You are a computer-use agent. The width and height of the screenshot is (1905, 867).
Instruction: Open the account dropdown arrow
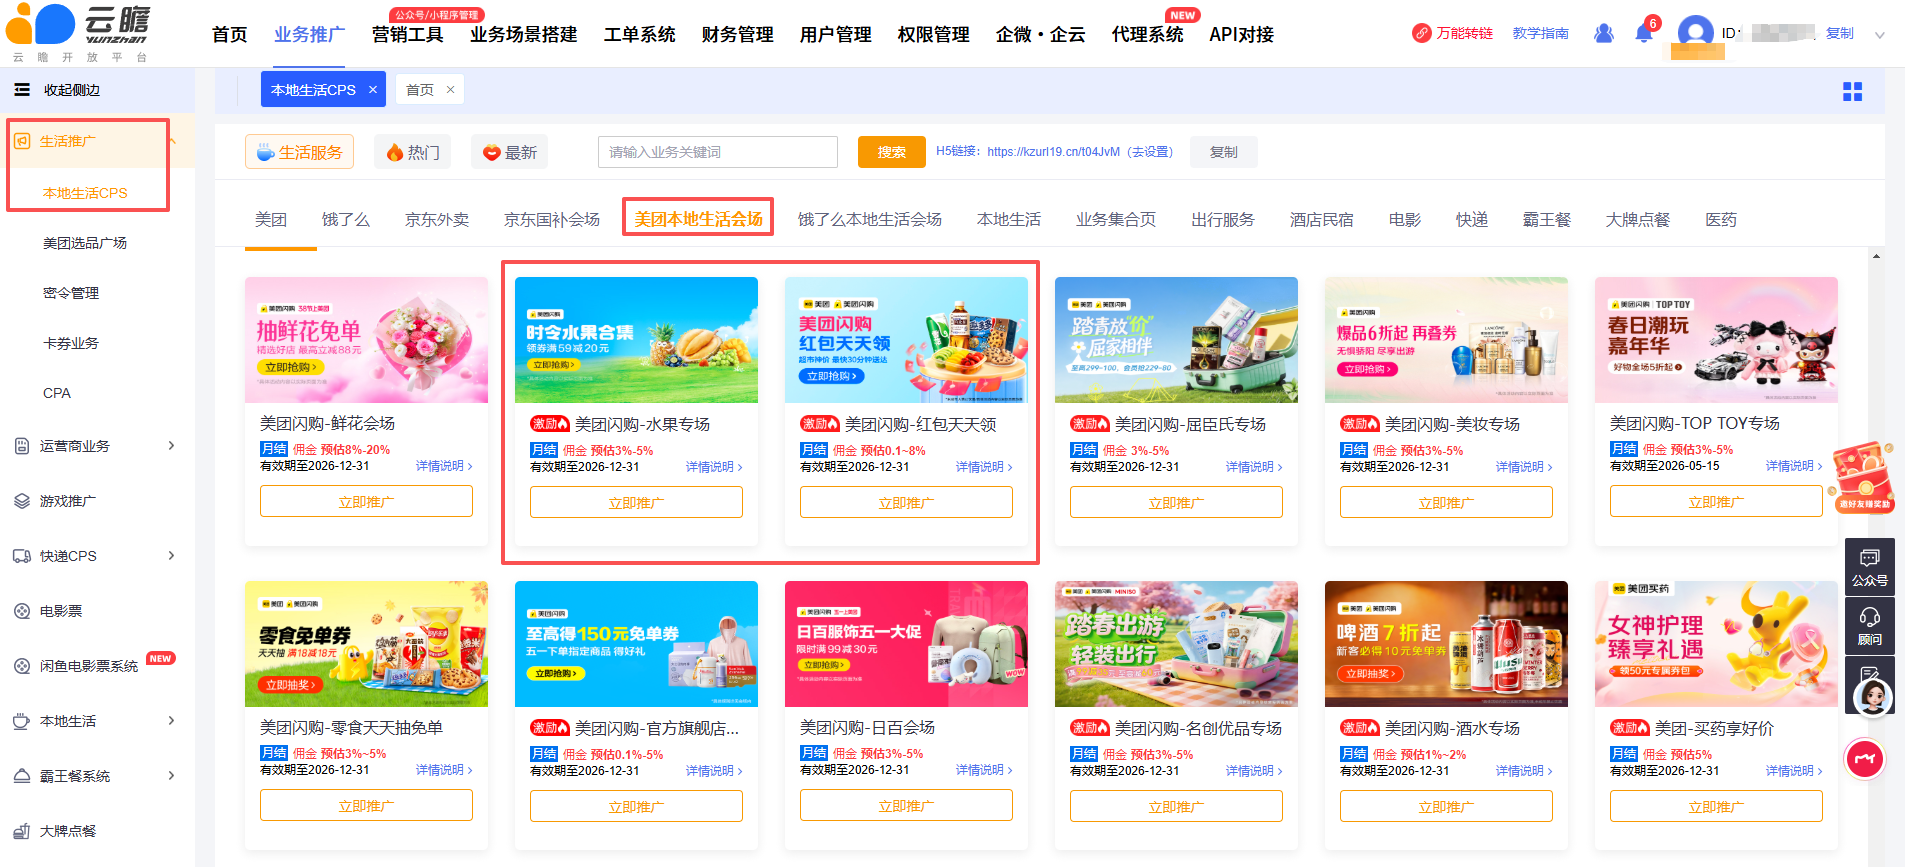[x=1879, y=35]
